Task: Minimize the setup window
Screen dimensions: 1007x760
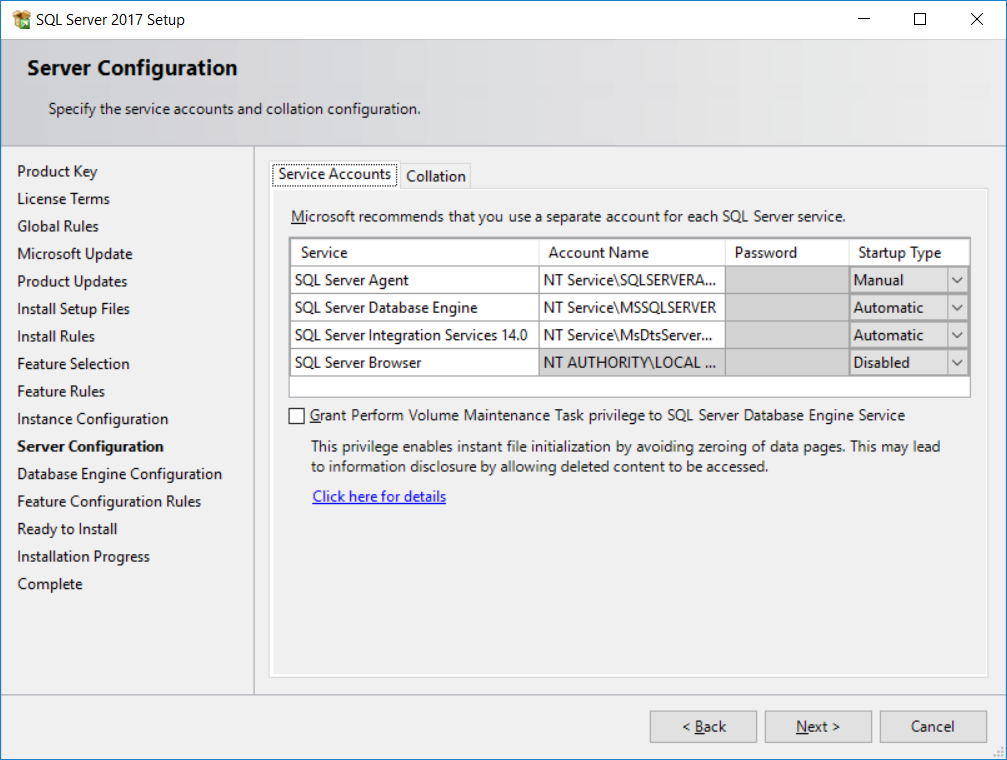Action: click(x=864, y=19)
